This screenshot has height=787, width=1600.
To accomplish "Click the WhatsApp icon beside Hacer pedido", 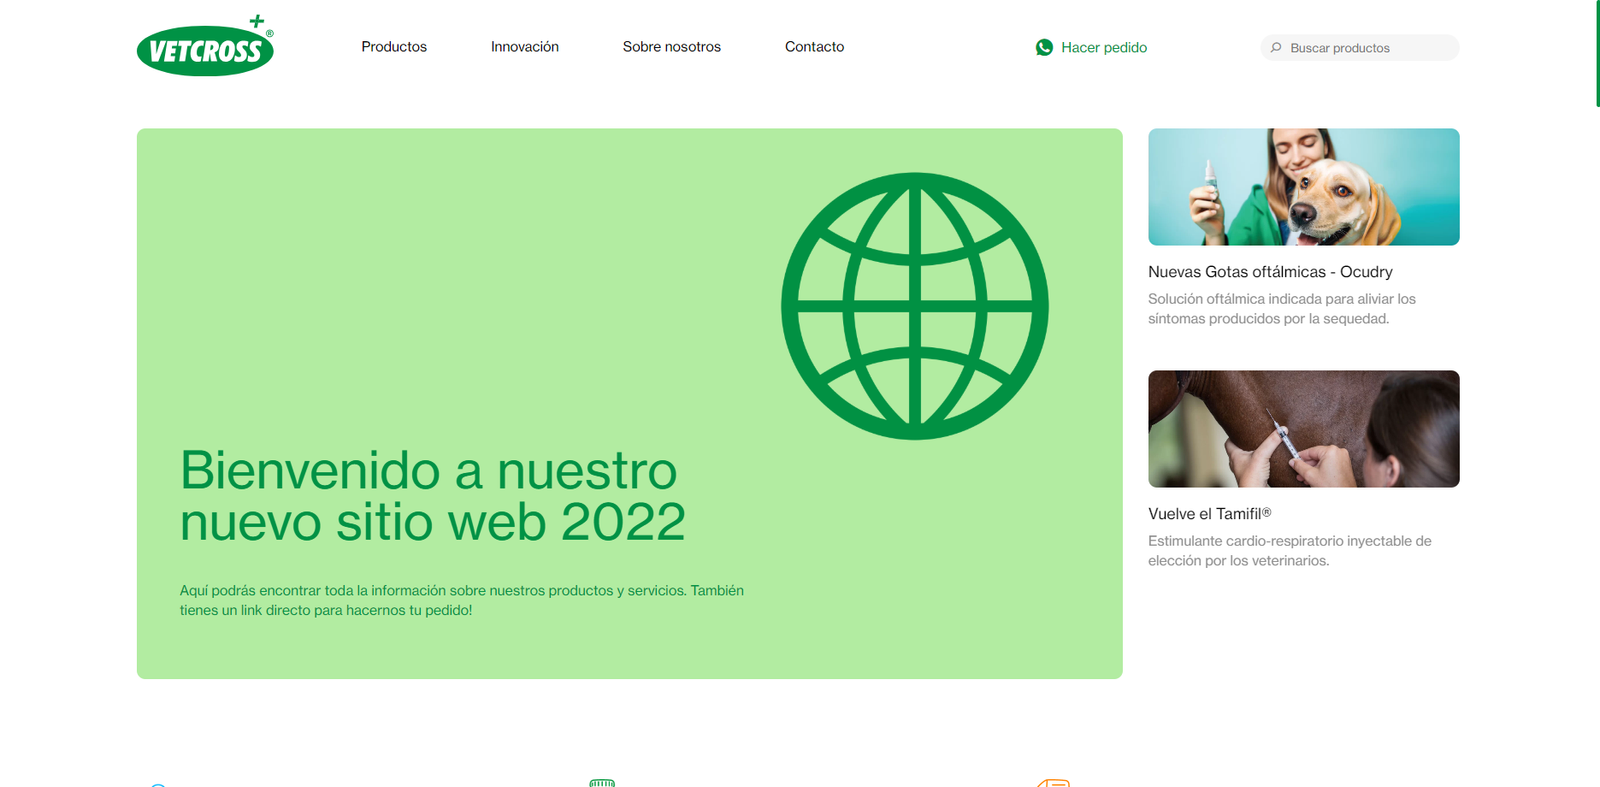I will click(1044, 47).
